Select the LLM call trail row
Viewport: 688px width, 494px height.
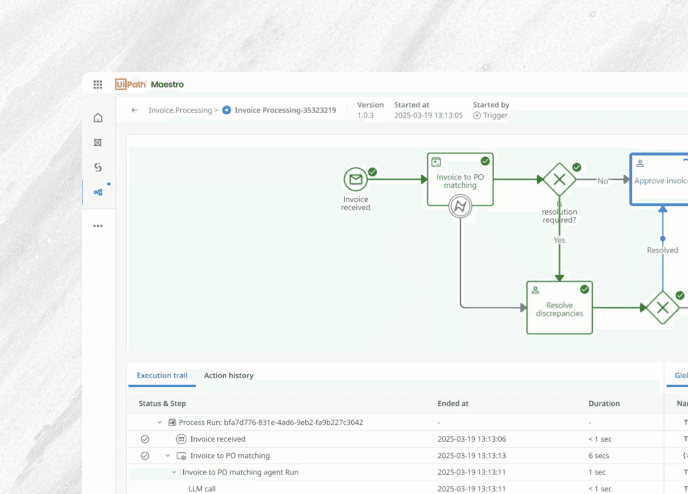tap(395, 488)
